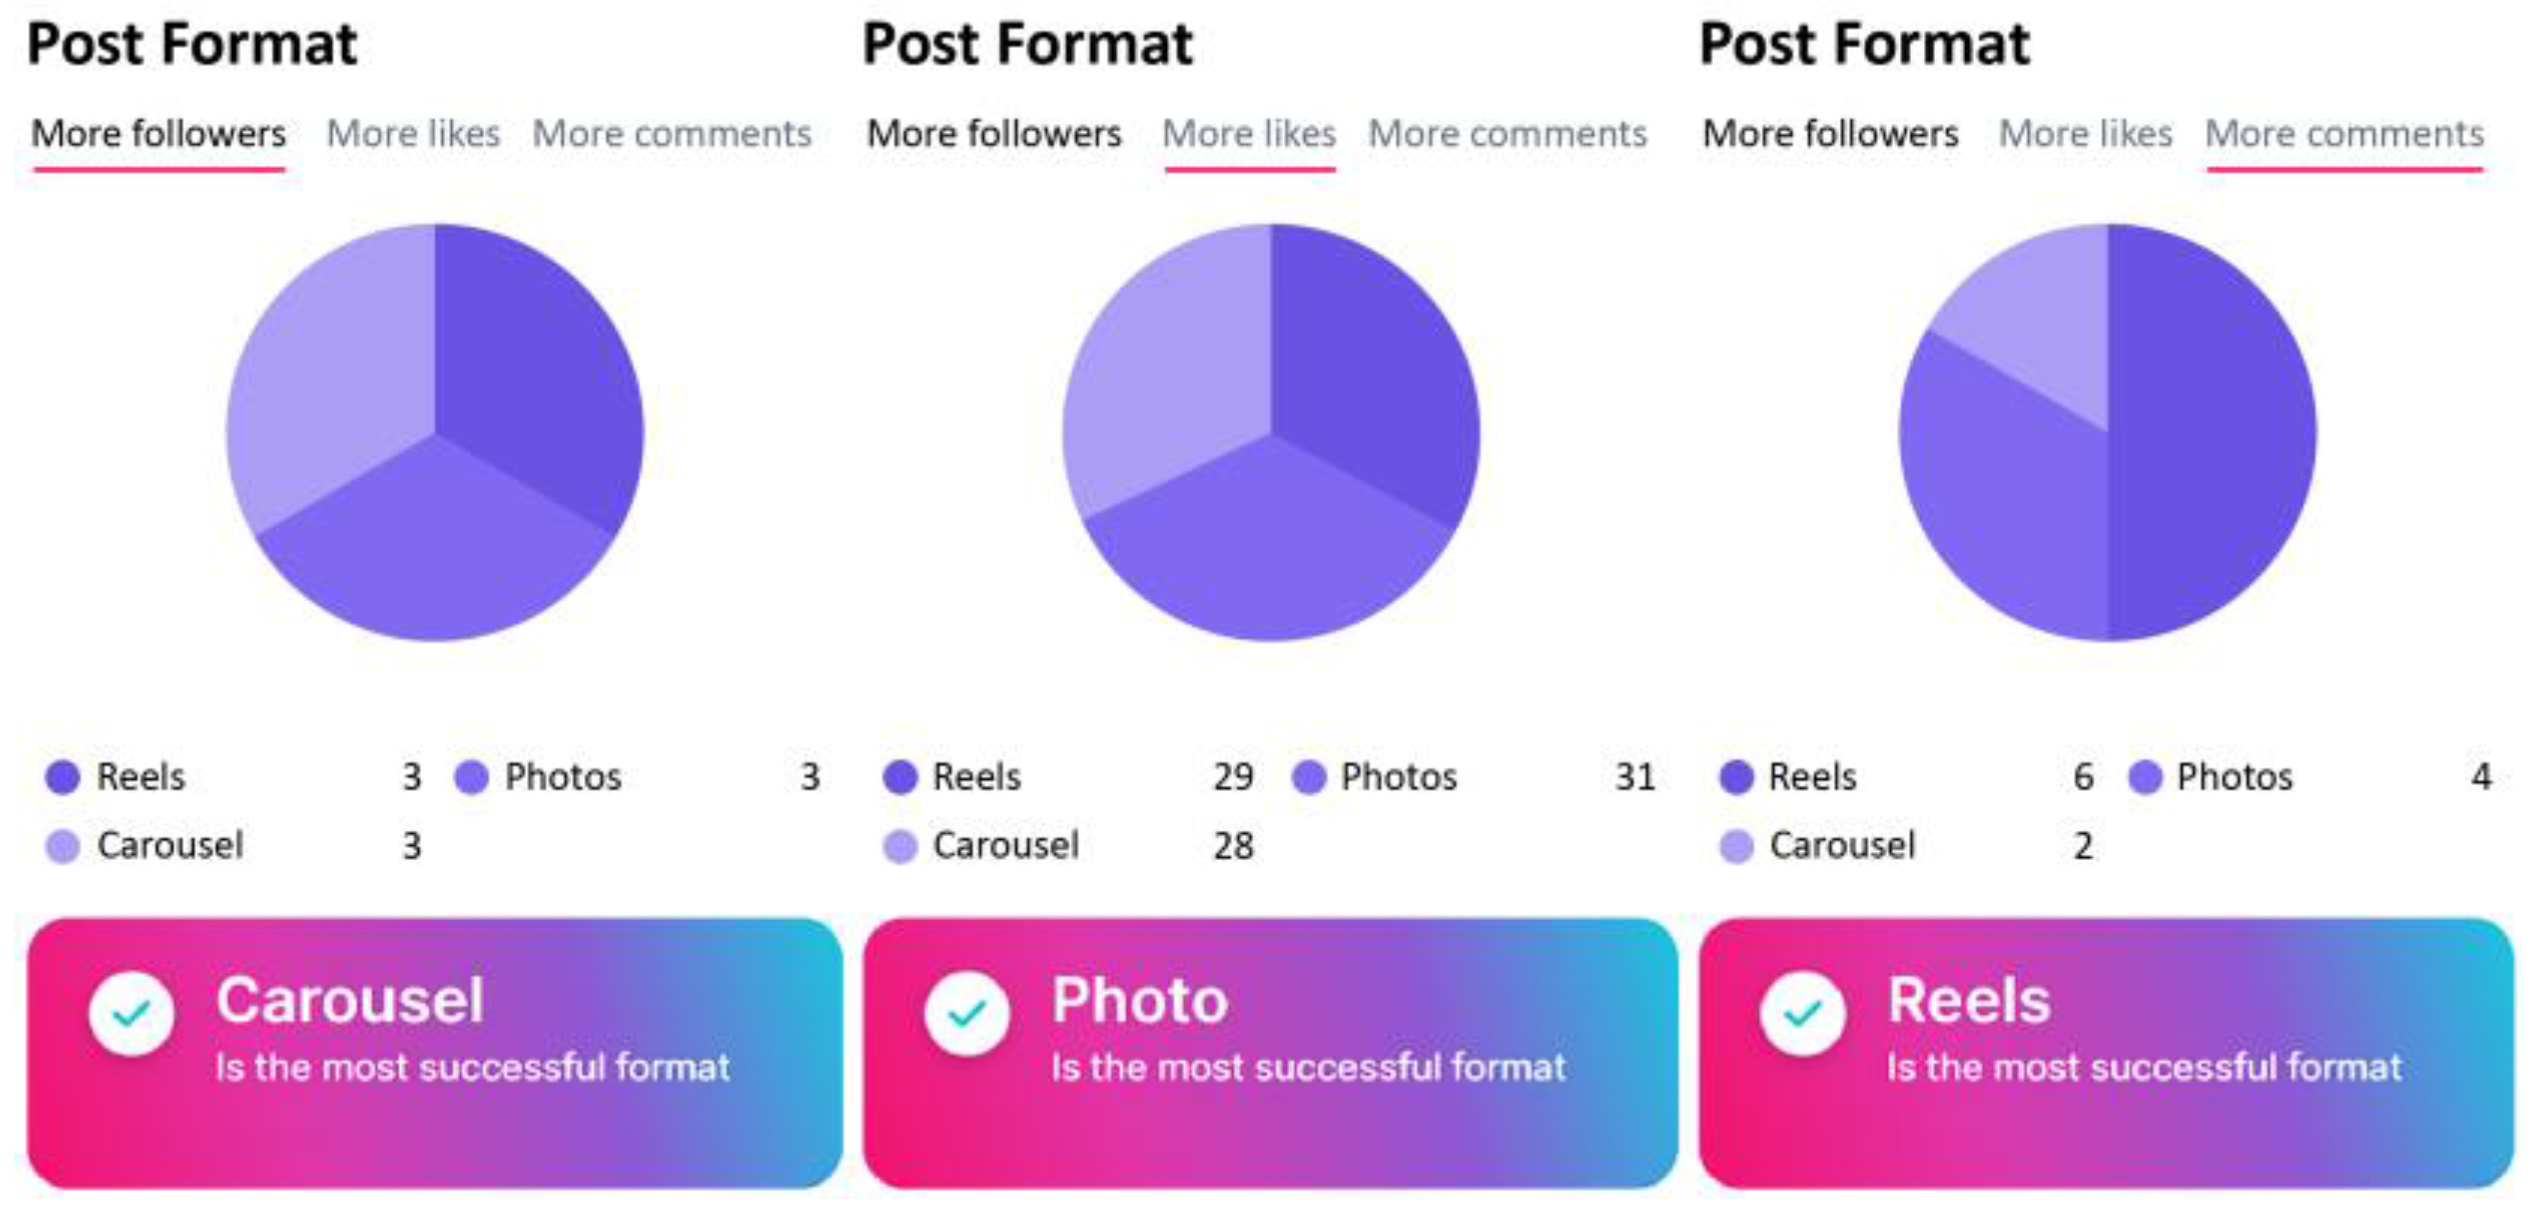Open the Photo most successful format banner
2541x1215 pixels.
point(1270,1052)
